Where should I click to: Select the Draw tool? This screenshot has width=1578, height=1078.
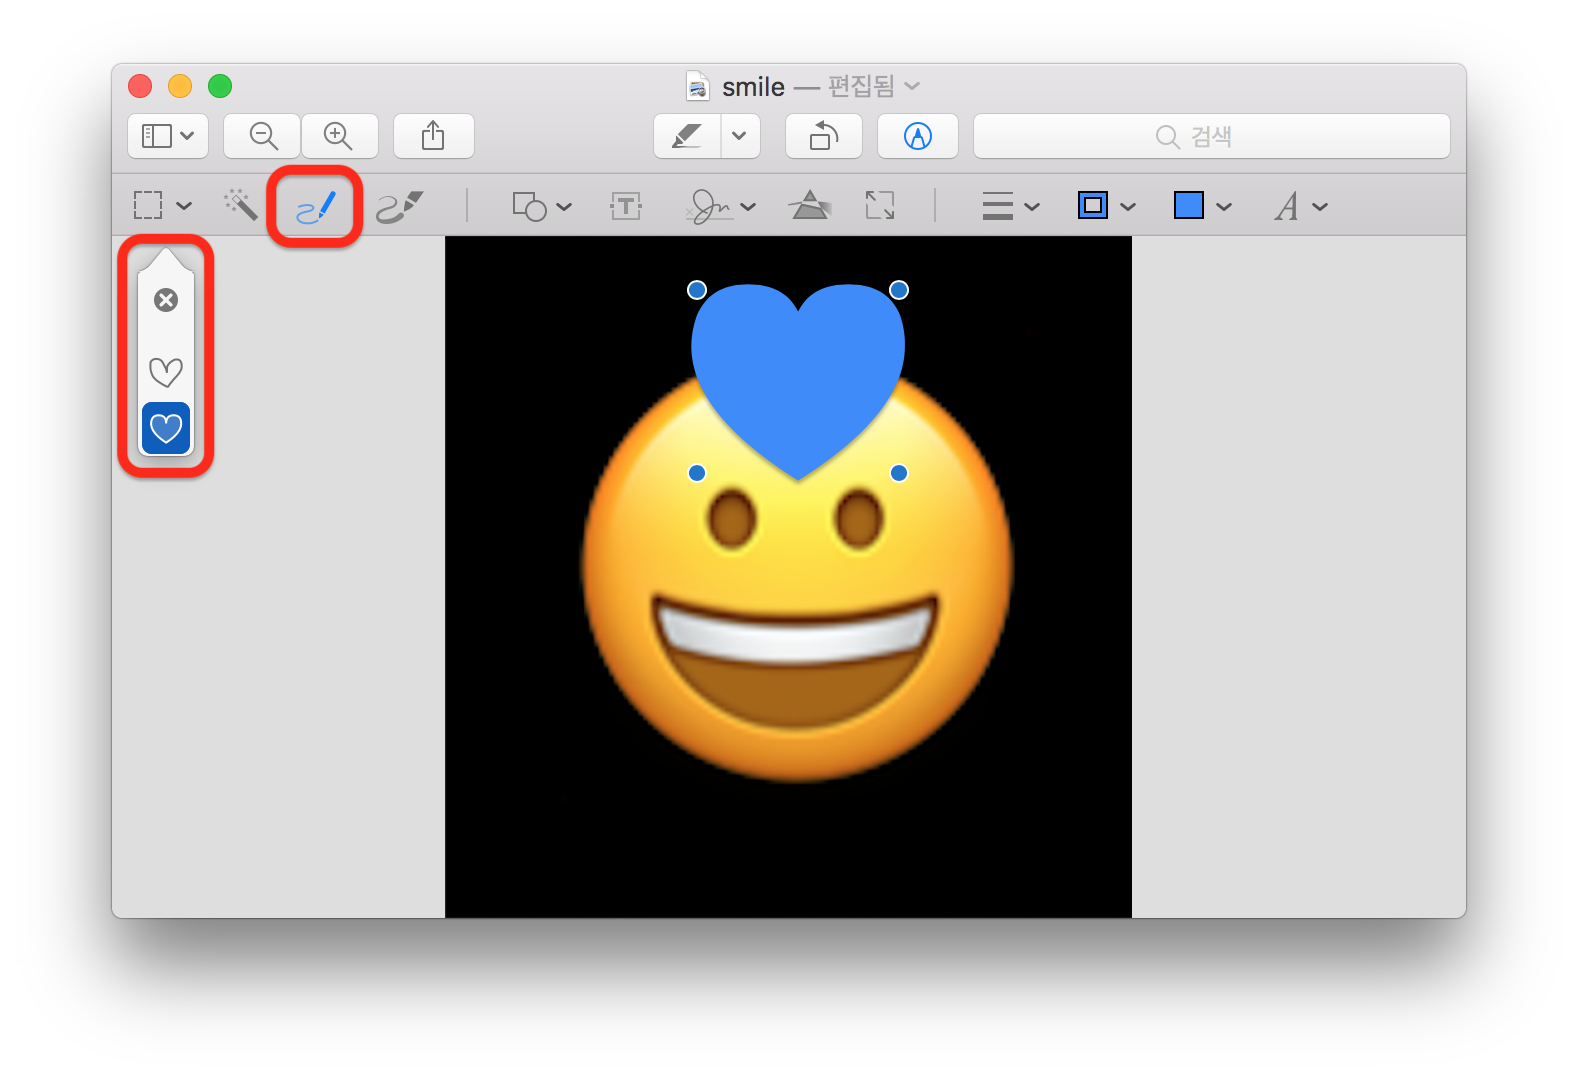click(x=400, y=207)
